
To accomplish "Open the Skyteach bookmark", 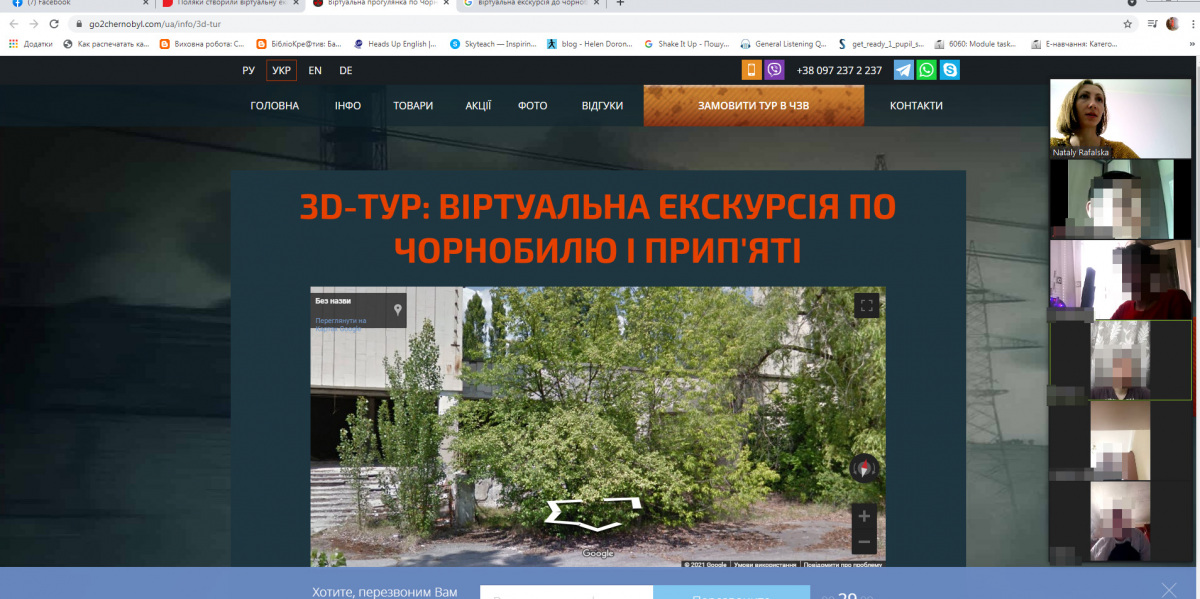I will (491, 44).
